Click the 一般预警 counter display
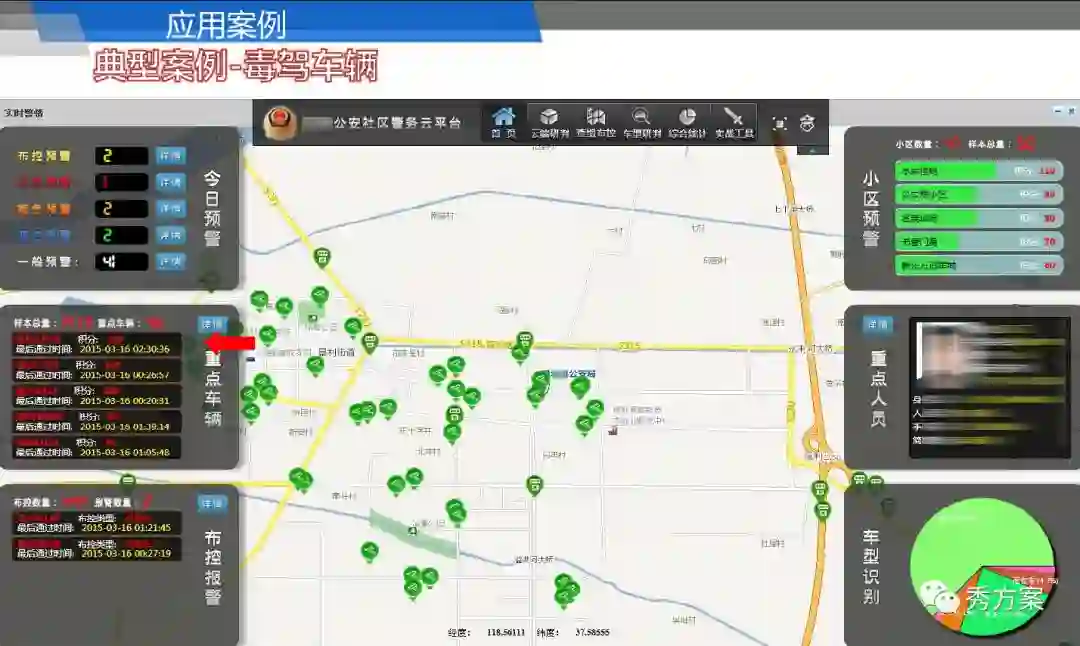Screen dimensions: 1080x646 [x=121, y=262]
